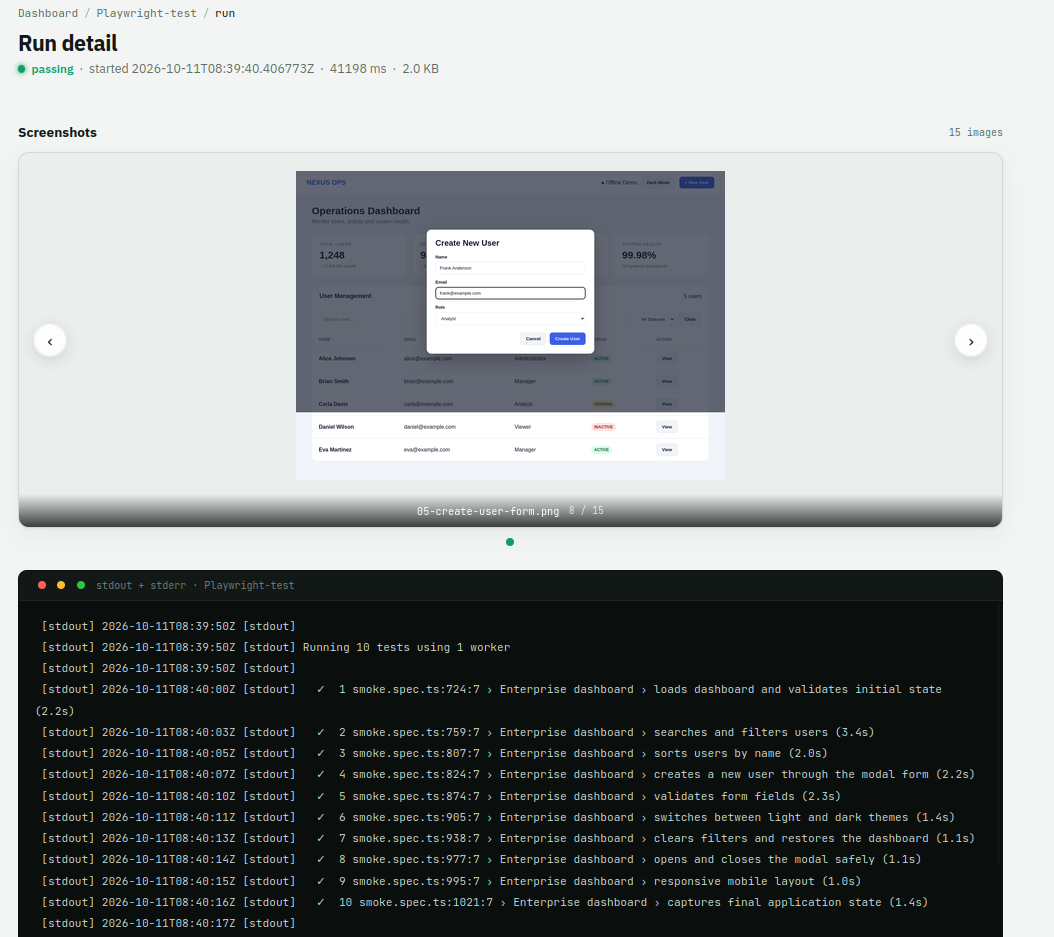Click the passing status label
Screen dimensions: 1054x937
point(52,69)
